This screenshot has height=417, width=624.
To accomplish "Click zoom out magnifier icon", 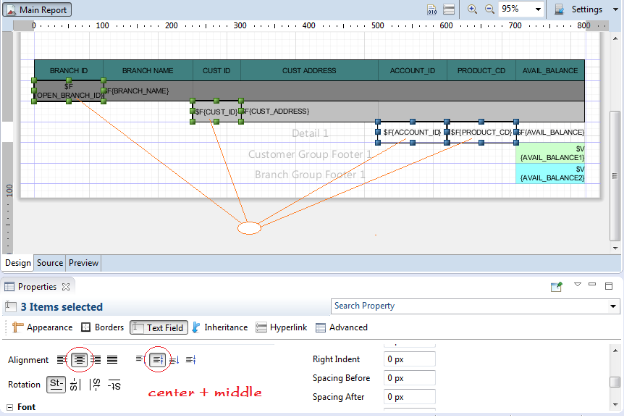I will [489, 8].
